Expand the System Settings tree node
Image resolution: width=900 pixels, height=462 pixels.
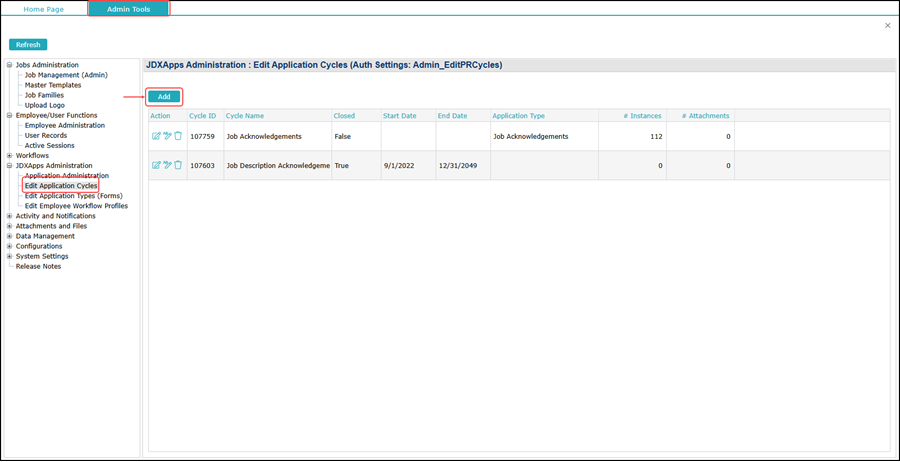(x=9, y=256)
